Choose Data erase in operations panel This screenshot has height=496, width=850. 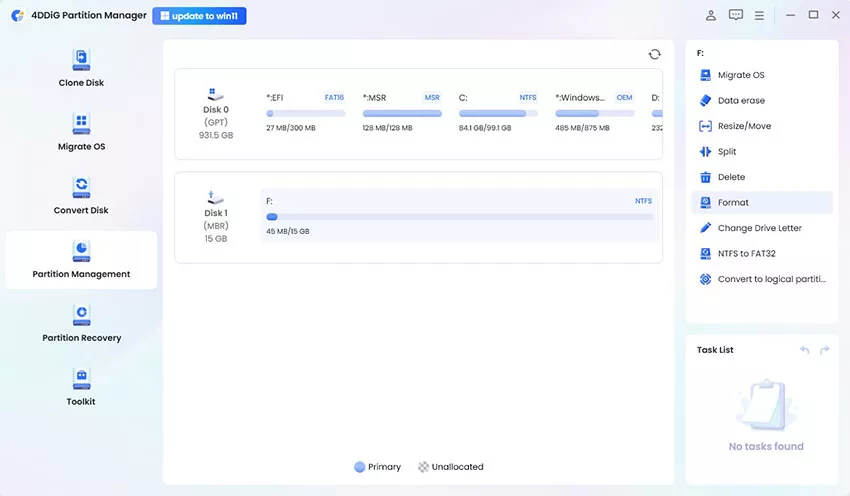pyautogui.click(x=741, y=101)
